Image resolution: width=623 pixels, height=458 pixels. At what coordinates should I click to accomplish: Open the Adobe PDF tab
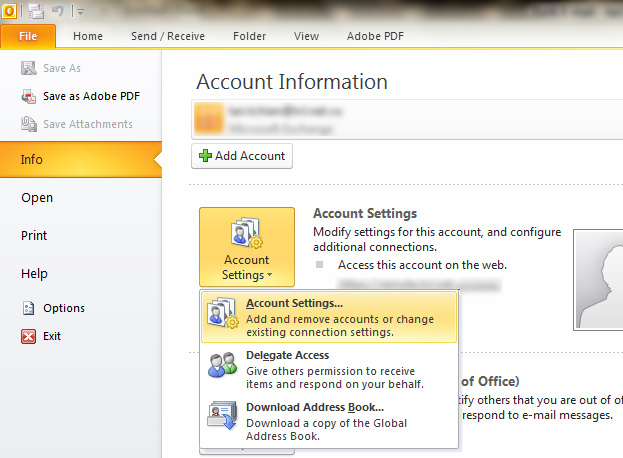[x=375, y=36]
